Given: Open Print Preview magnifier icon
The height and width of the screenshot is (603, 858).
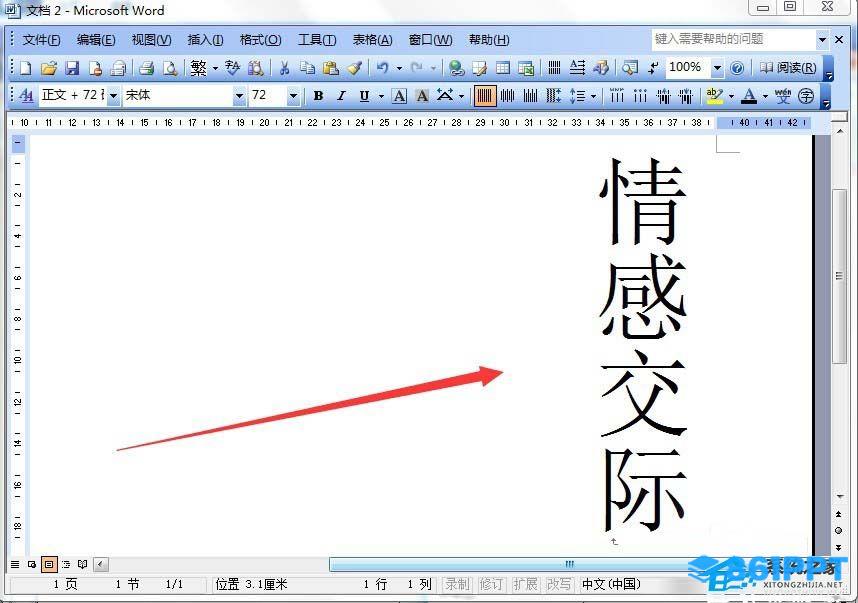Looking at the screenshot, I should (x=170, y=68).
